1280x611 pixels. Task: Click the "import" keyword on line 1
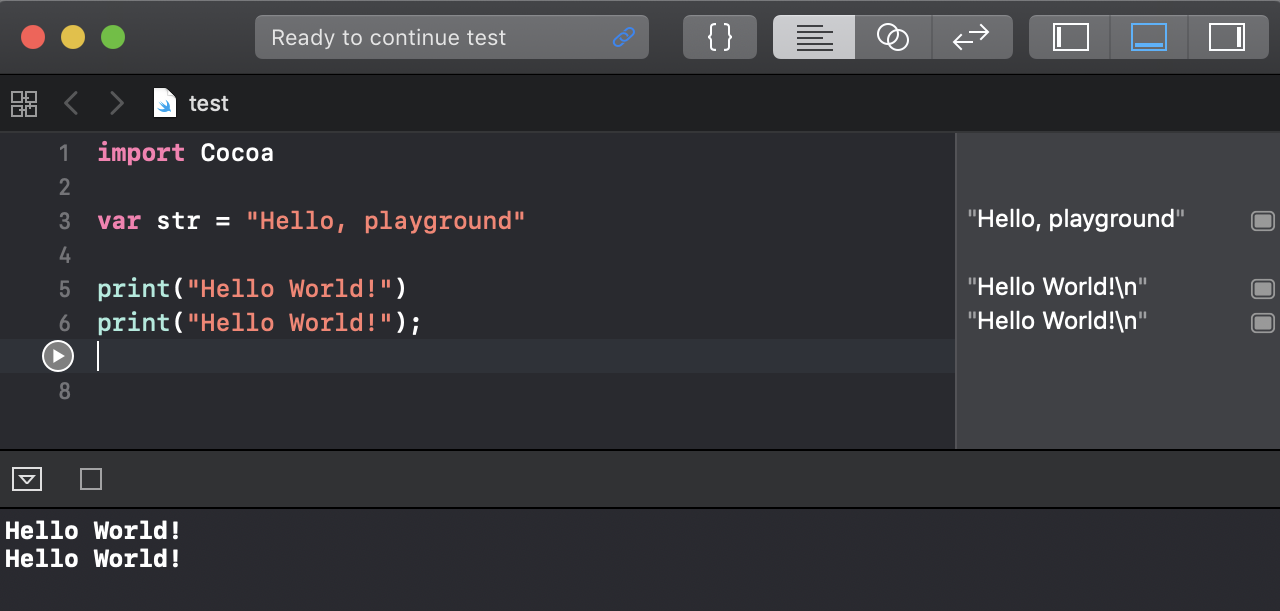[x=141, y=153]
